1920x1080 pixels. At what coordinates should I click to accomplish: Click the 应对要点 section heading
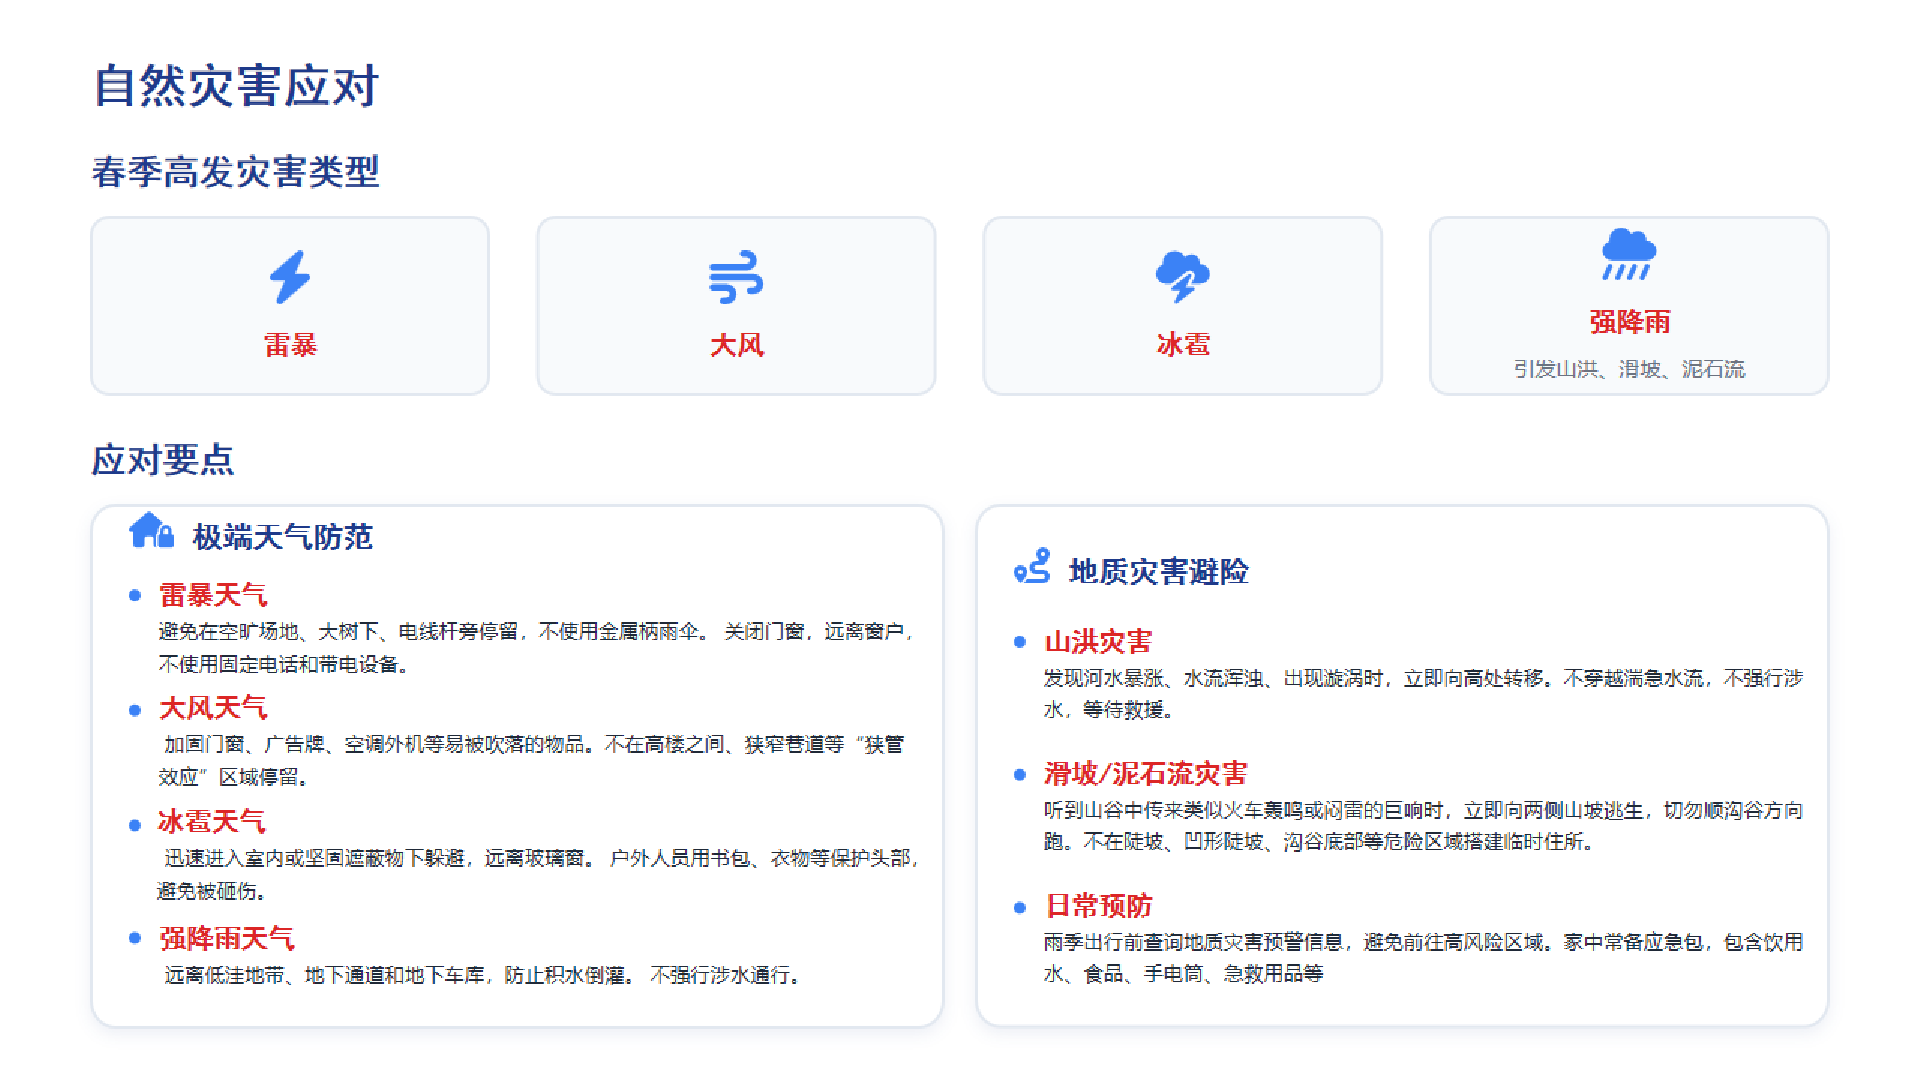click(x=163, y=460)
